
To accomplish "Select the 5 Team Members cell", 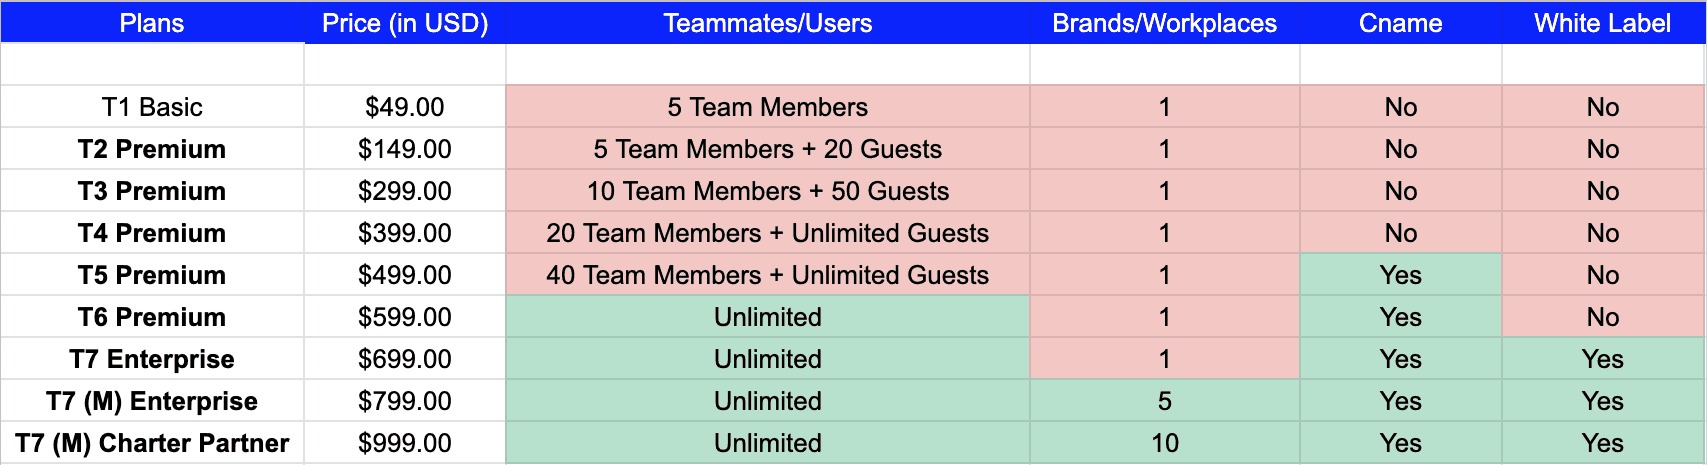I will point(767,107).
